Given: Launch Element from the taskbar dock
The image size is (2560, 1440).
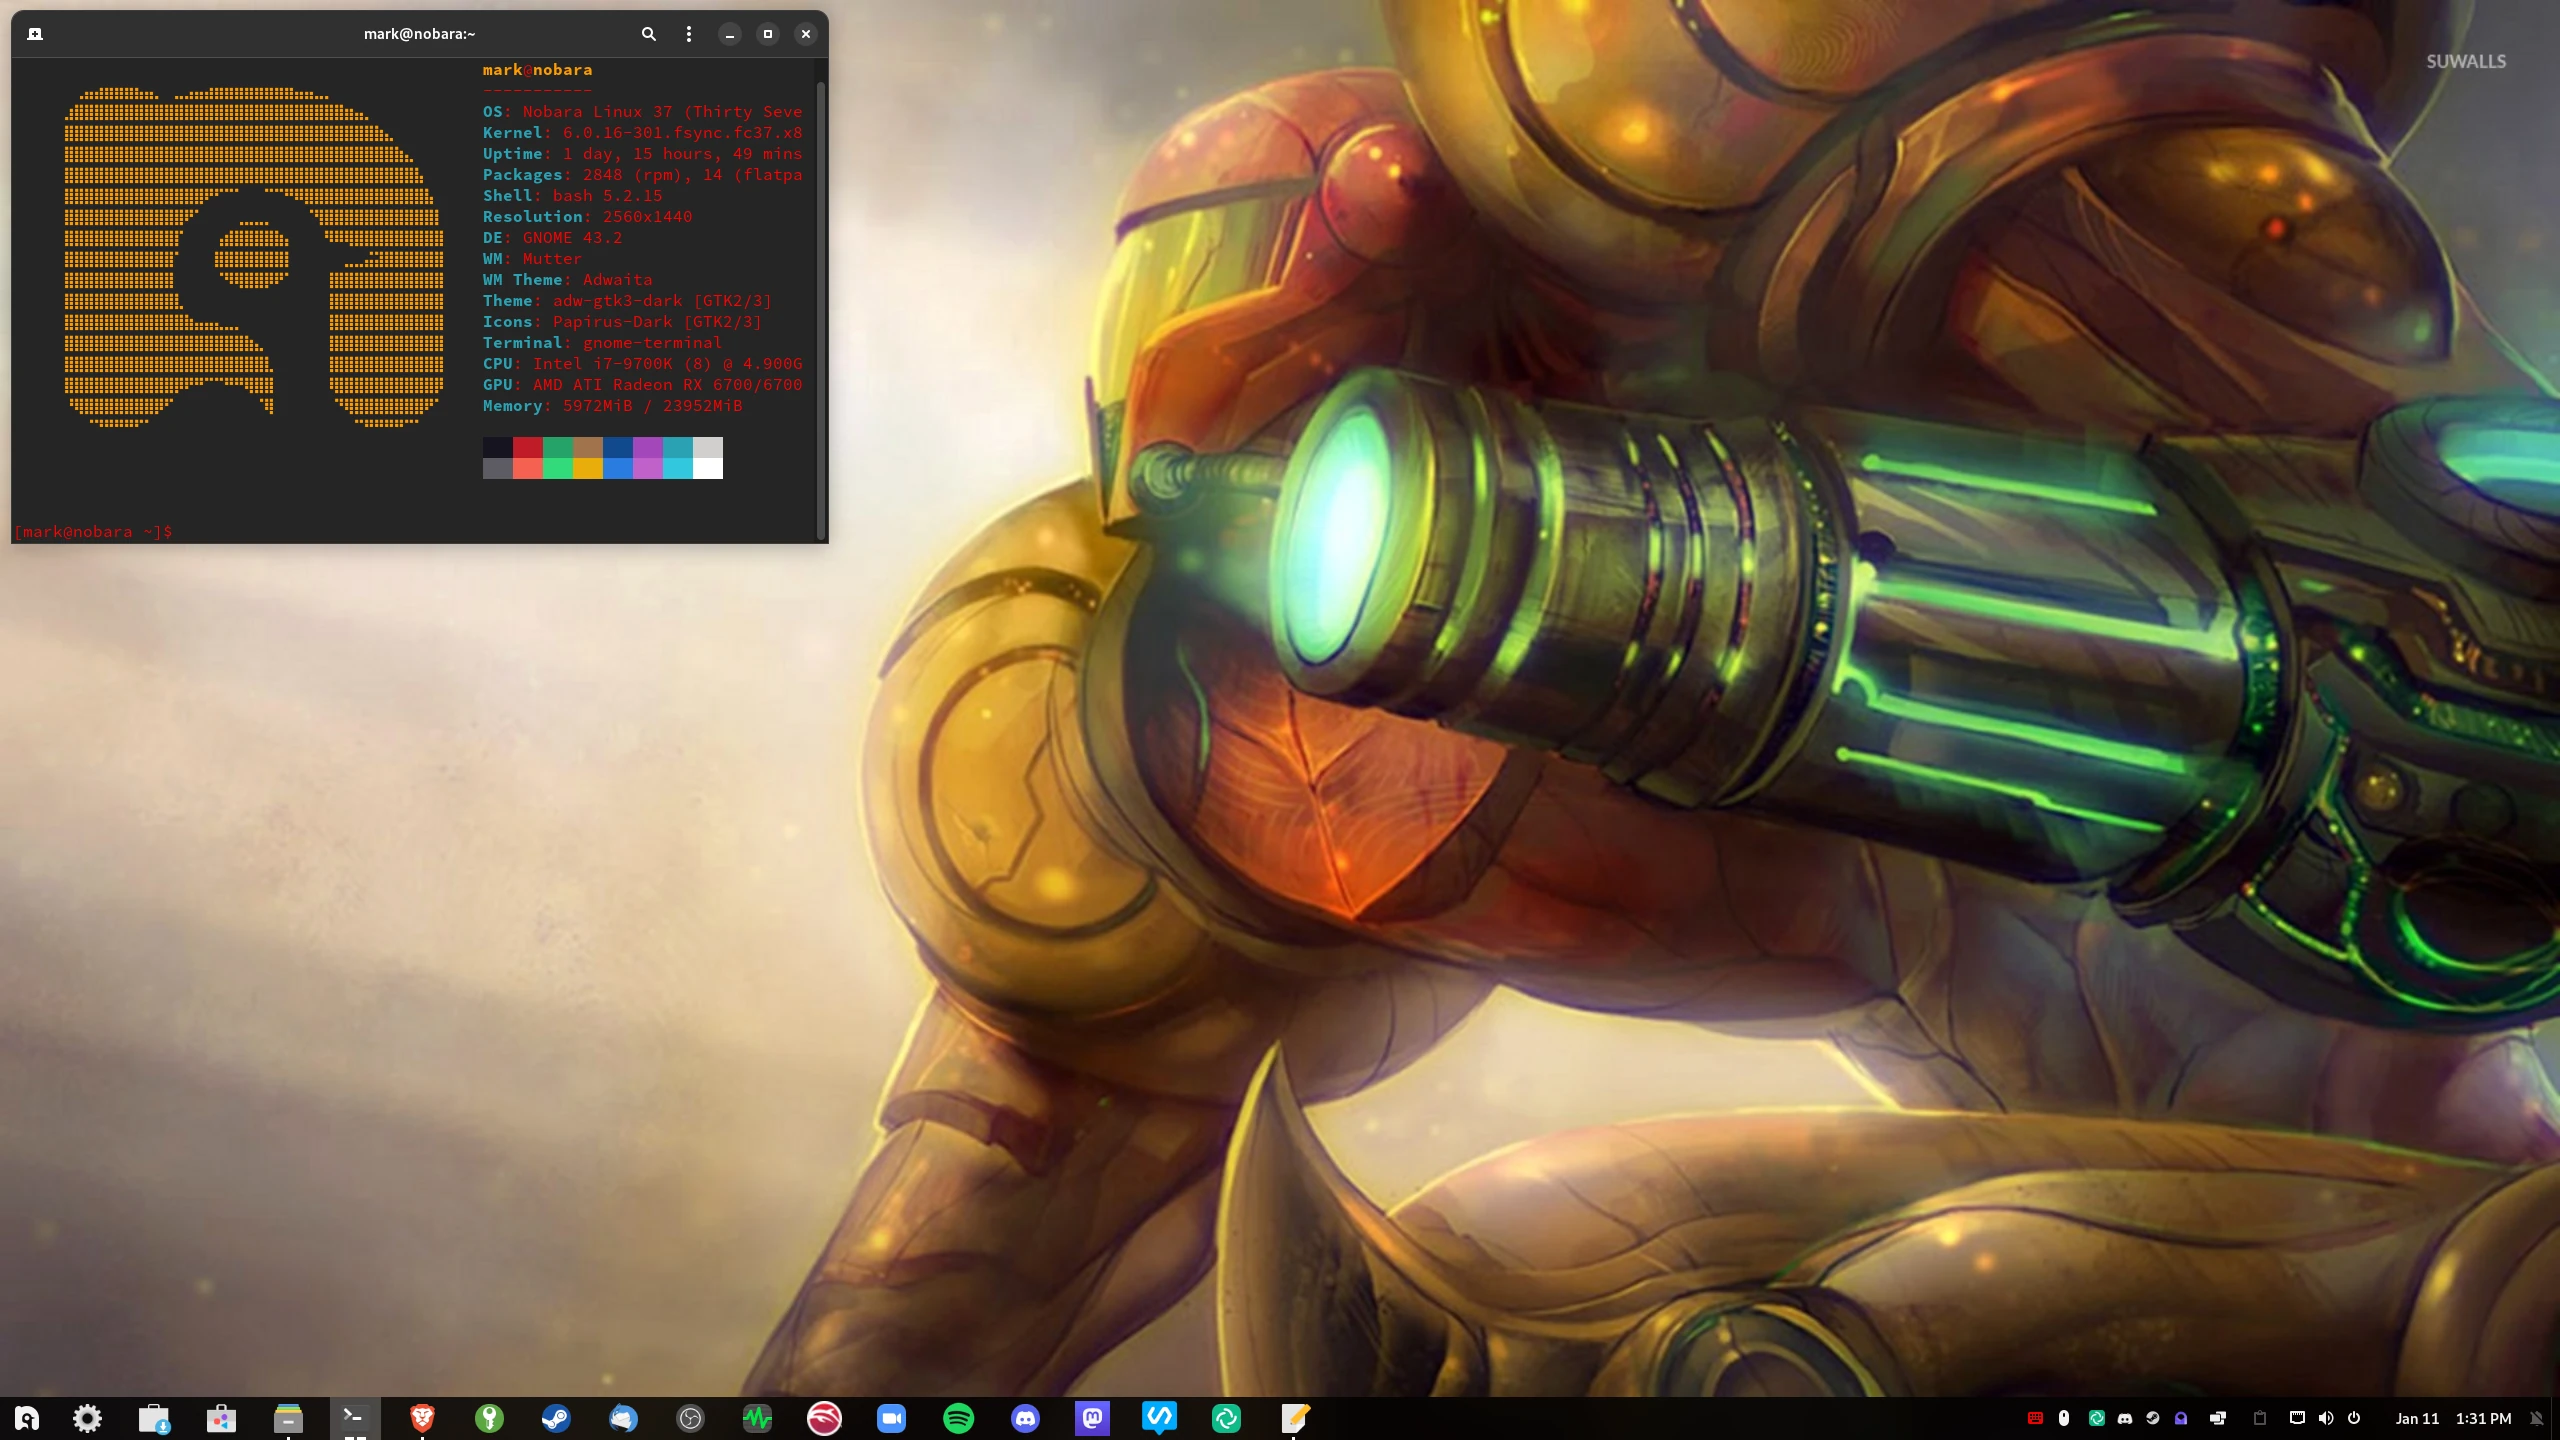Looking at the screenshot, I should tap(1226, 1418).
